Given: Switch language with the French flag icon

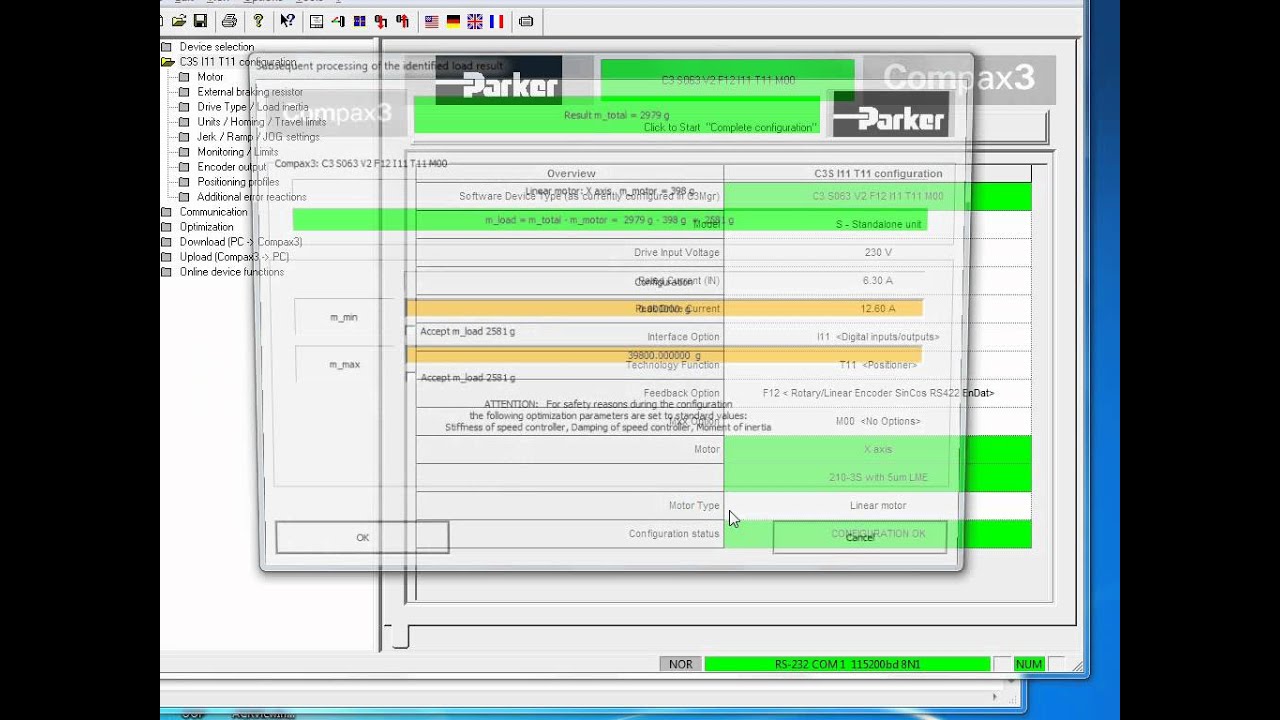Looking at the screenshot, I should (x=496, y=21).
